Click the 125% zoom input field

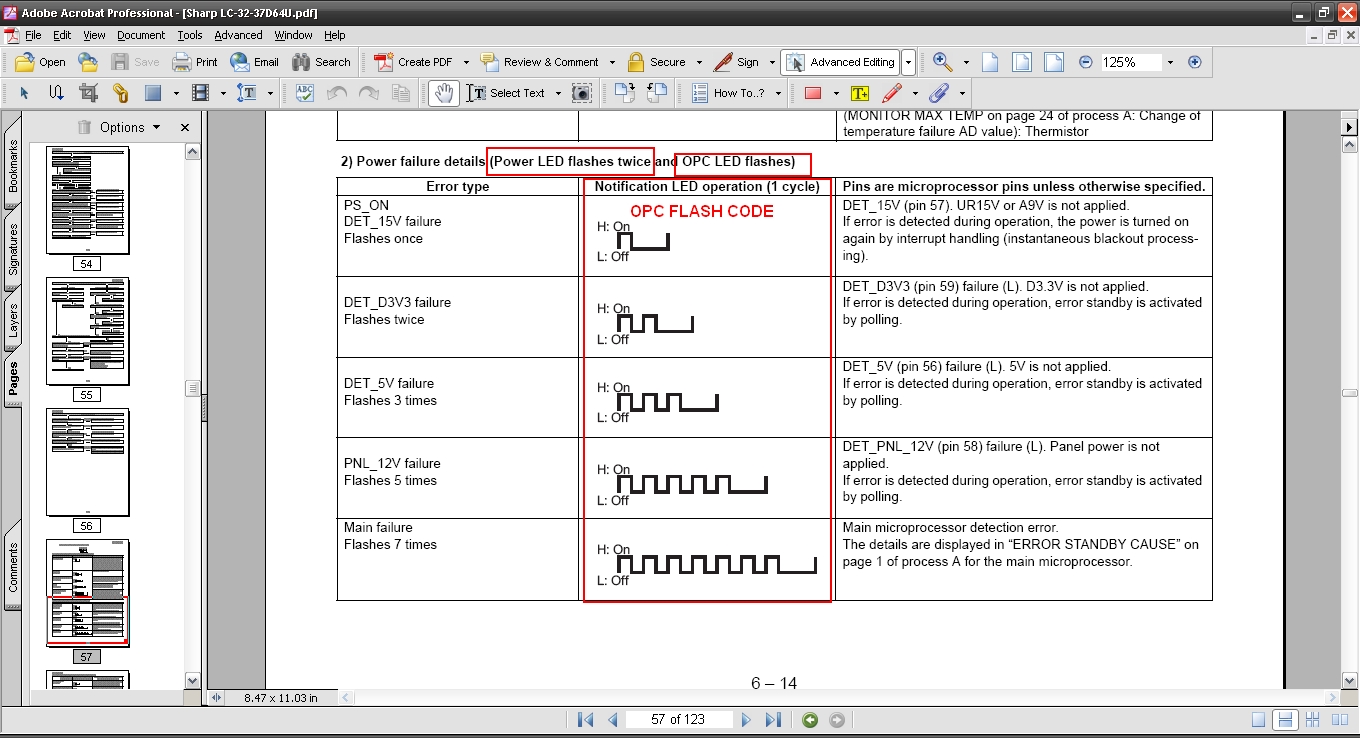tap(1131, 62)
